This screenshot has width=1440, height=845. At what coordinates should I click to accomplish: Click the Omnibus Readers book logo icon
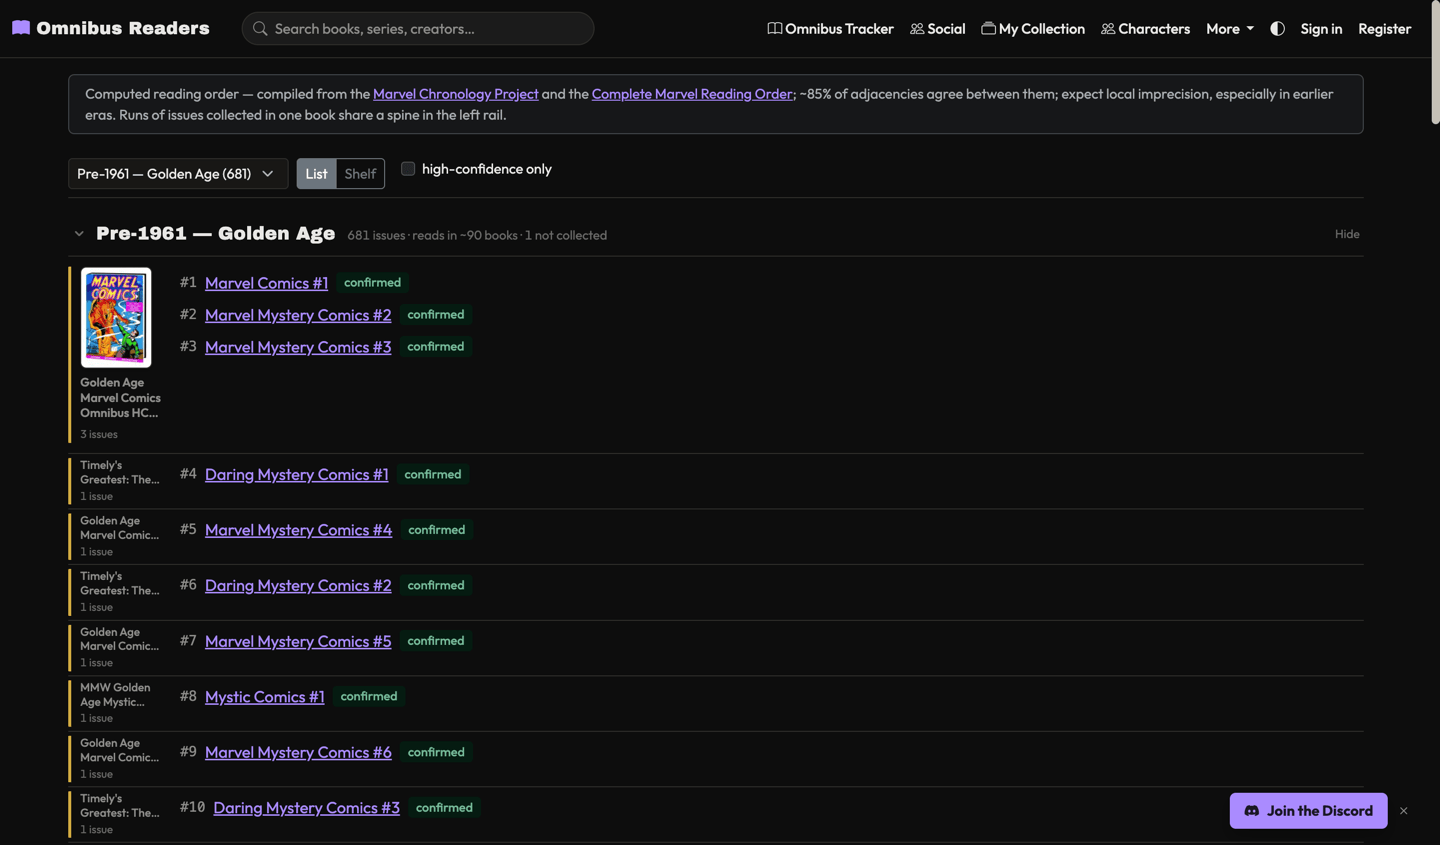click(21, 28)
